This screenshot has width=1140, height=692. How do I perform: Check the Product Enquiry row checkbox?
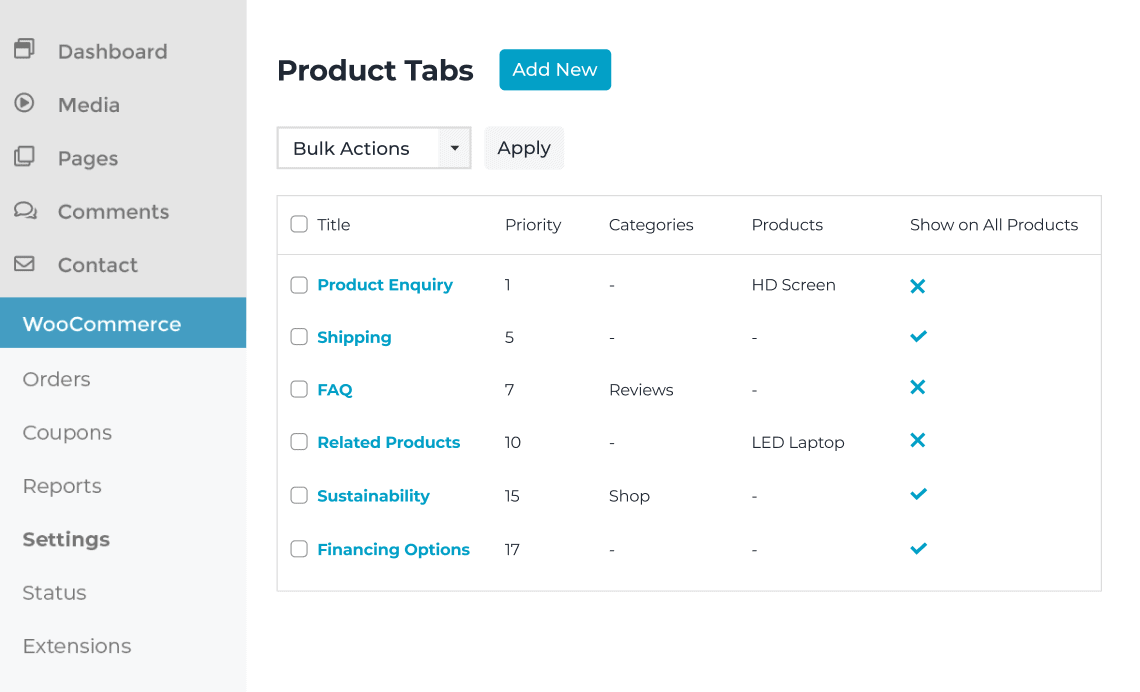298,285
